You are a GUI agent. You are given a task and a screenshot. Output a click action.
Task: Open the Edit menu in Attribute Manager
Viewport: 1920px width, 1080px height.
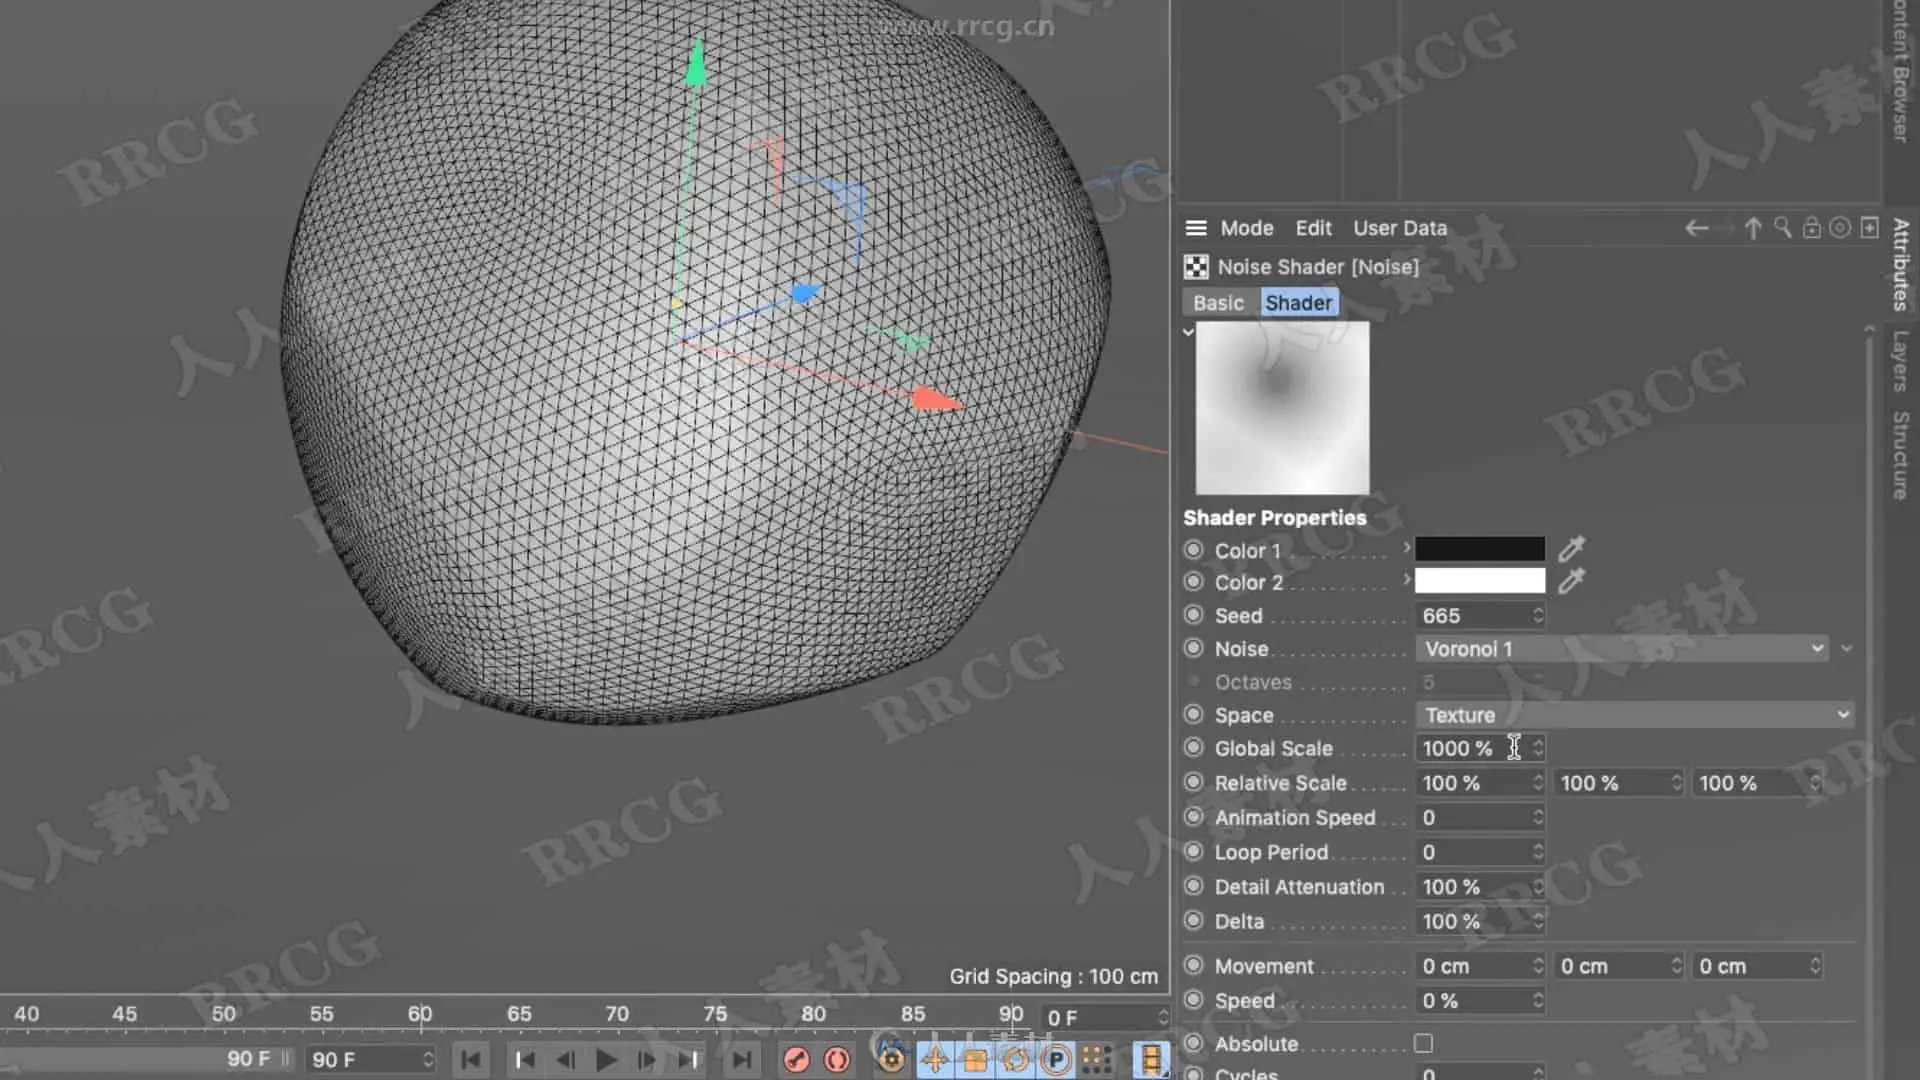(1313, 228)
